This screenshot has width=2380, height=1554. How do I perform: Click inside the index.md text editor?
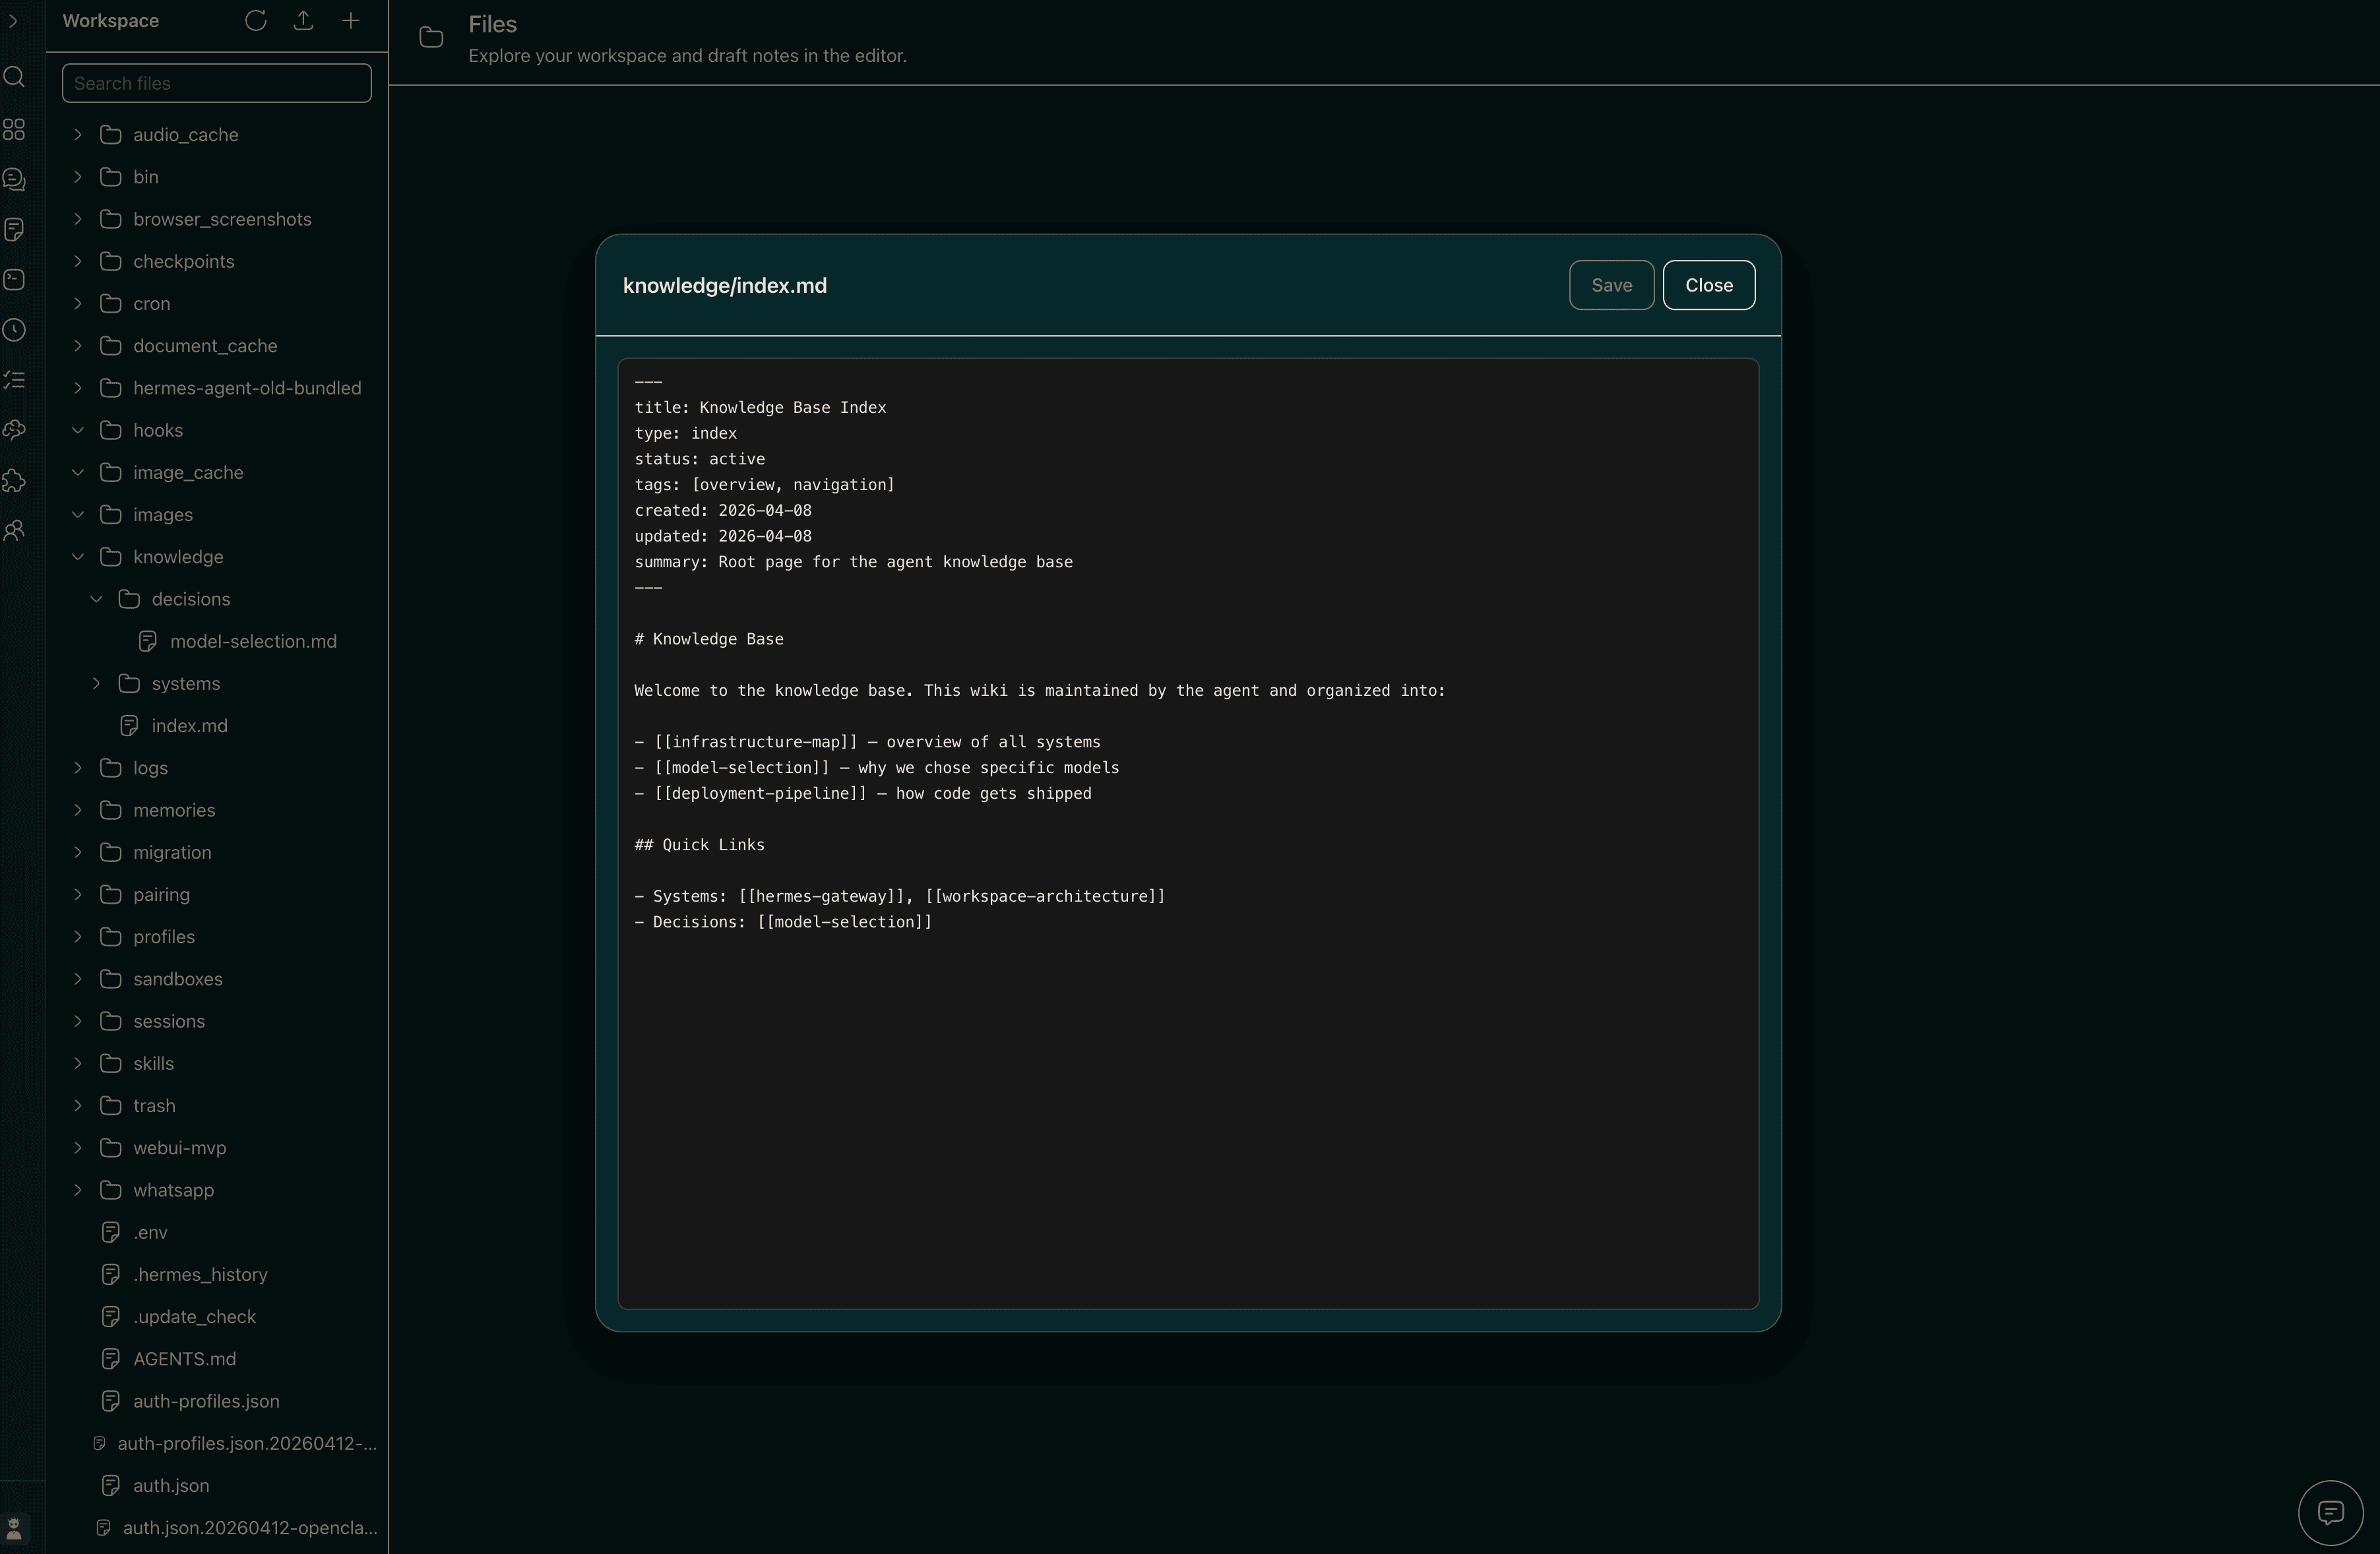point(1188,833)
